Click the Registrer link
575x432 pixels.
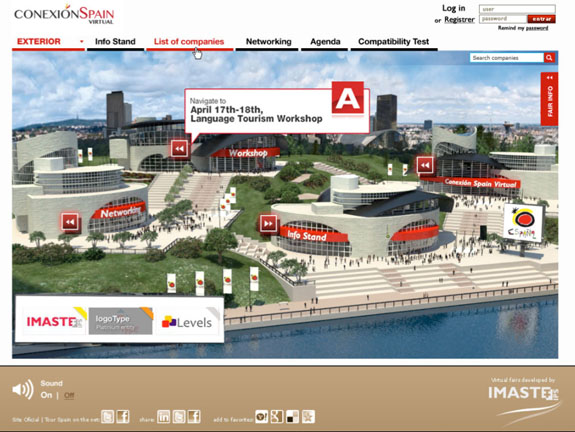click(x=459, y=19)
